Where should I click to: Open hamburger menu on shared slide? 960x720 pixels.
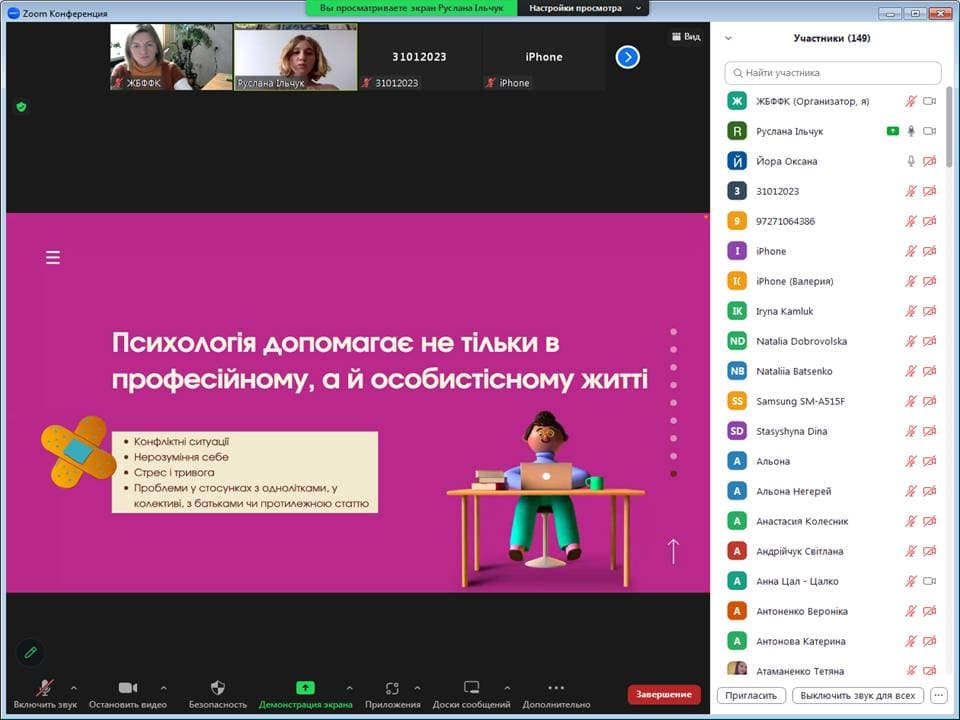pos(53,257)
